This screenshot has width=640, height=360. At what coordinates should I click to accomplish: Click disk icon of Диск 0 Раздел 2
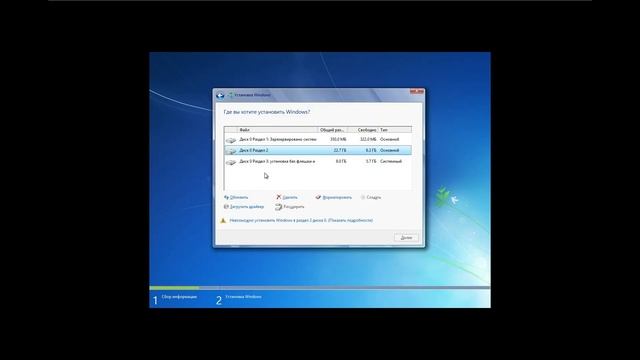[x=231, y=151]
